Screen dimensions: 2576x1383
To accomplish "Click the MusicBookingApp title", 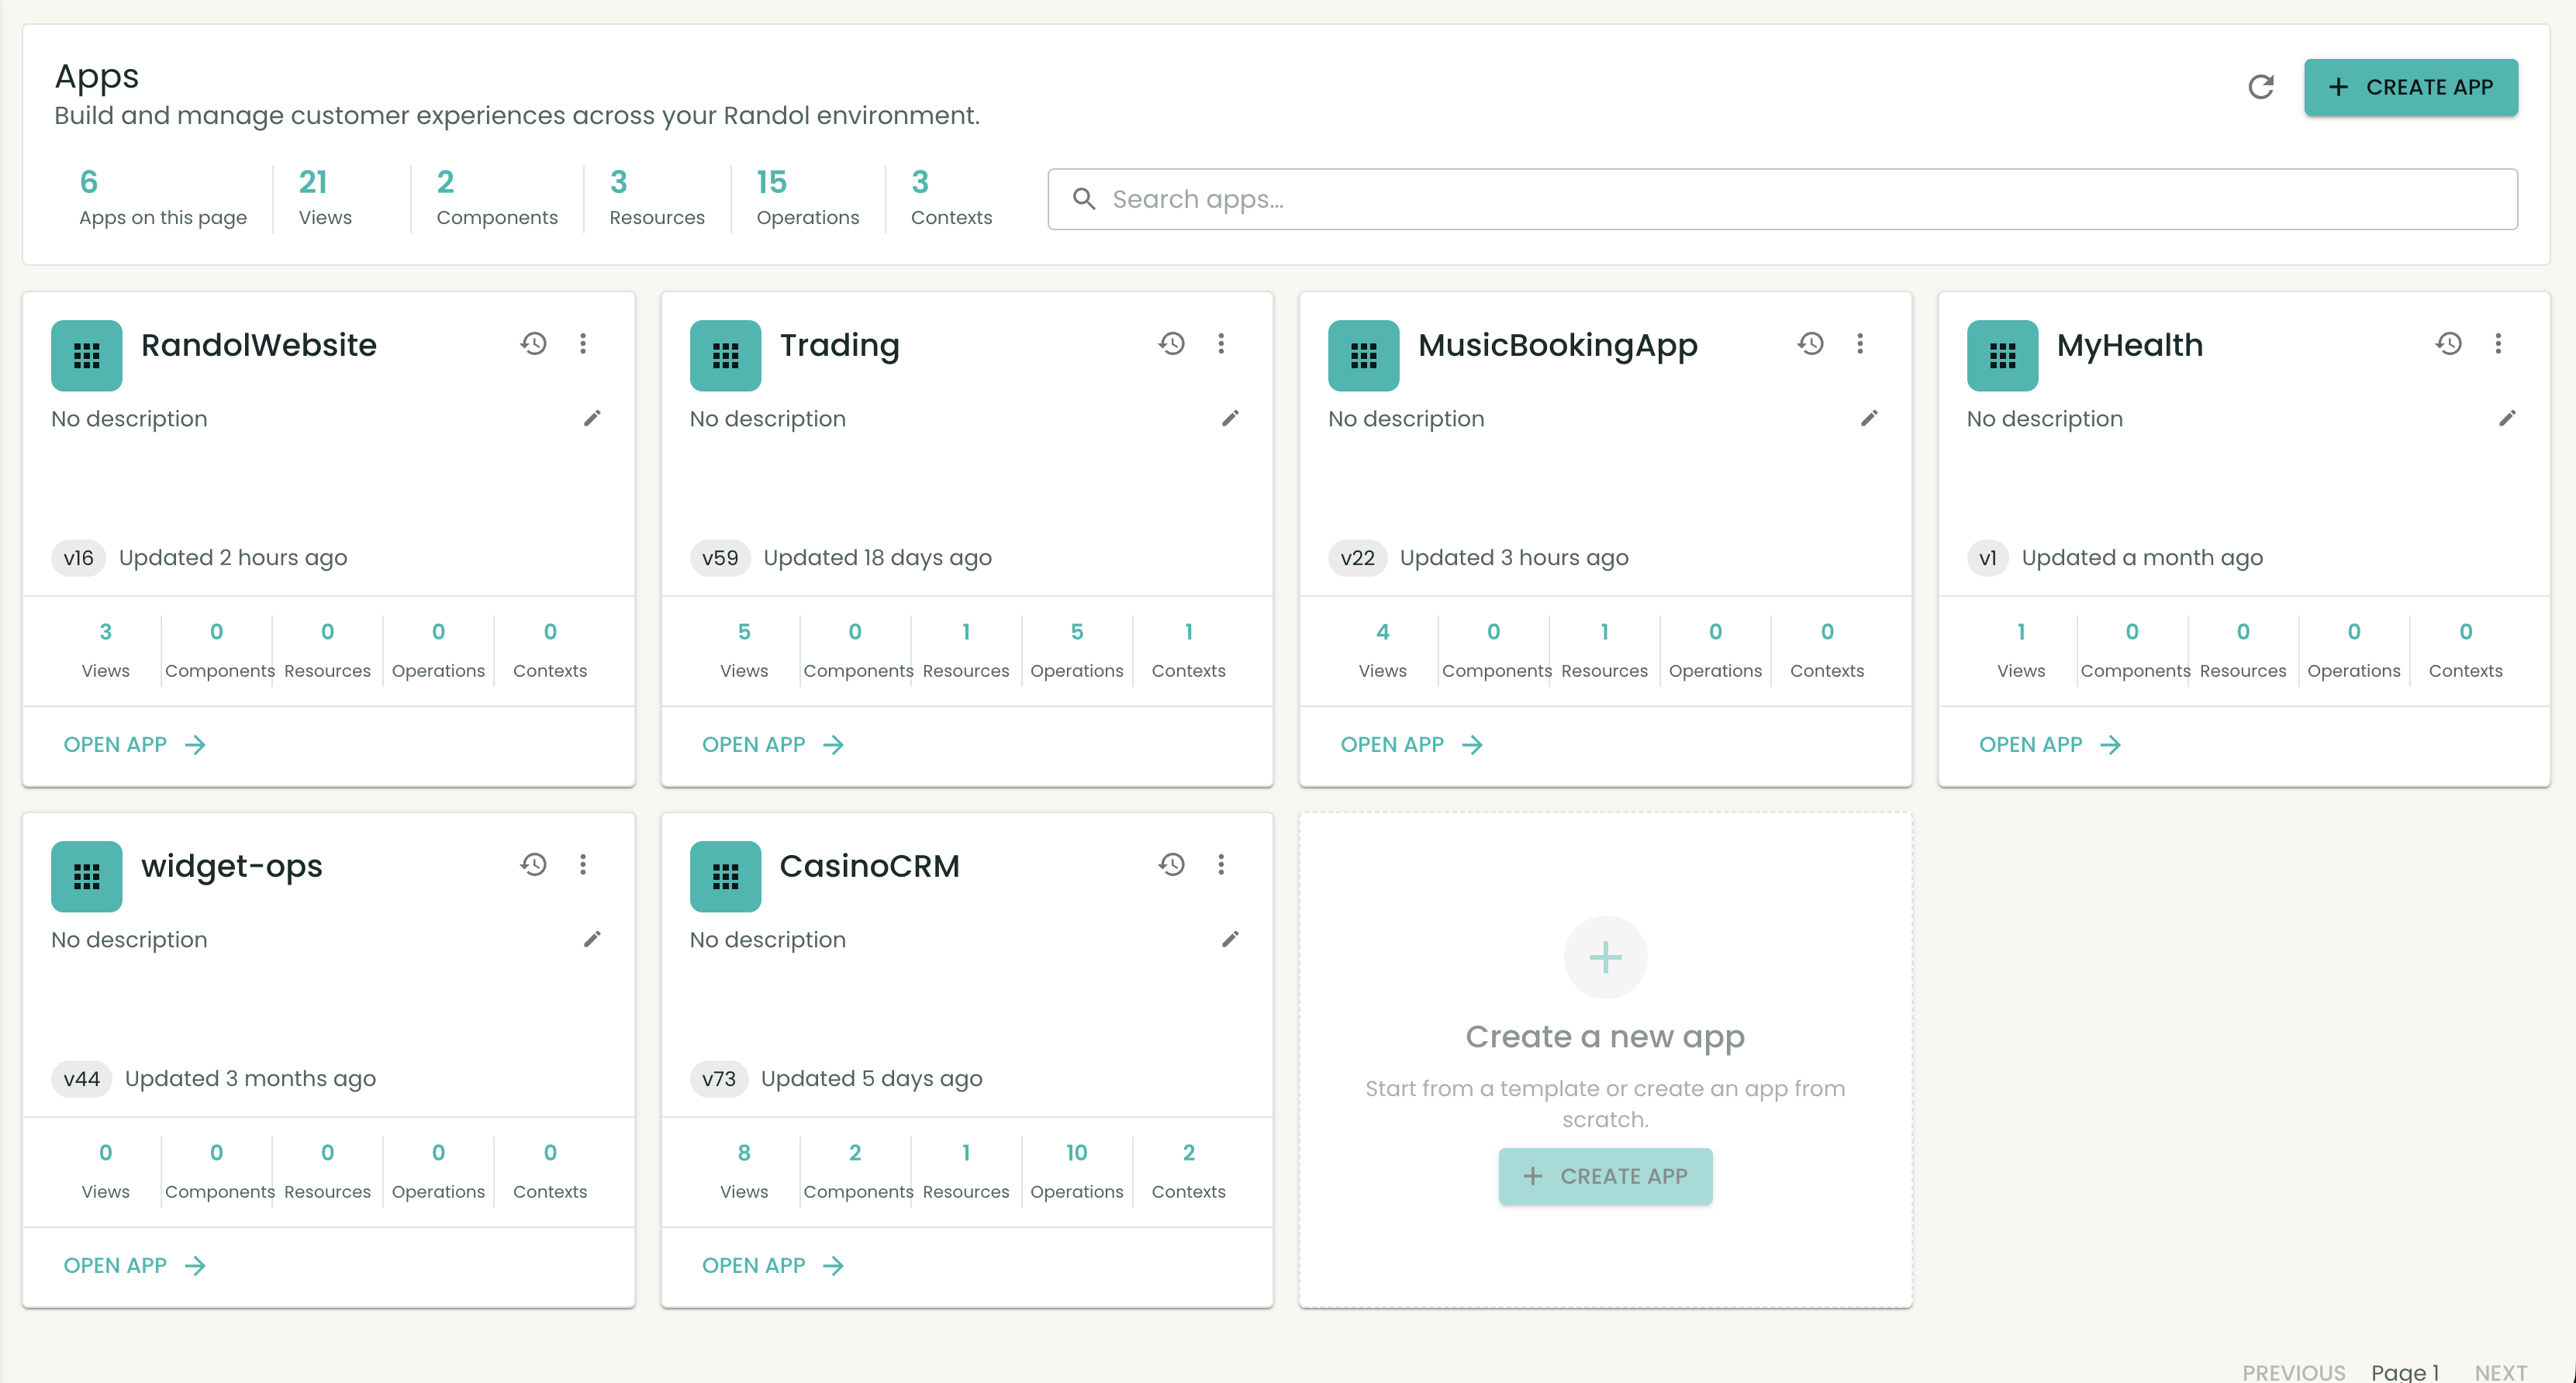I will 1557,345.
